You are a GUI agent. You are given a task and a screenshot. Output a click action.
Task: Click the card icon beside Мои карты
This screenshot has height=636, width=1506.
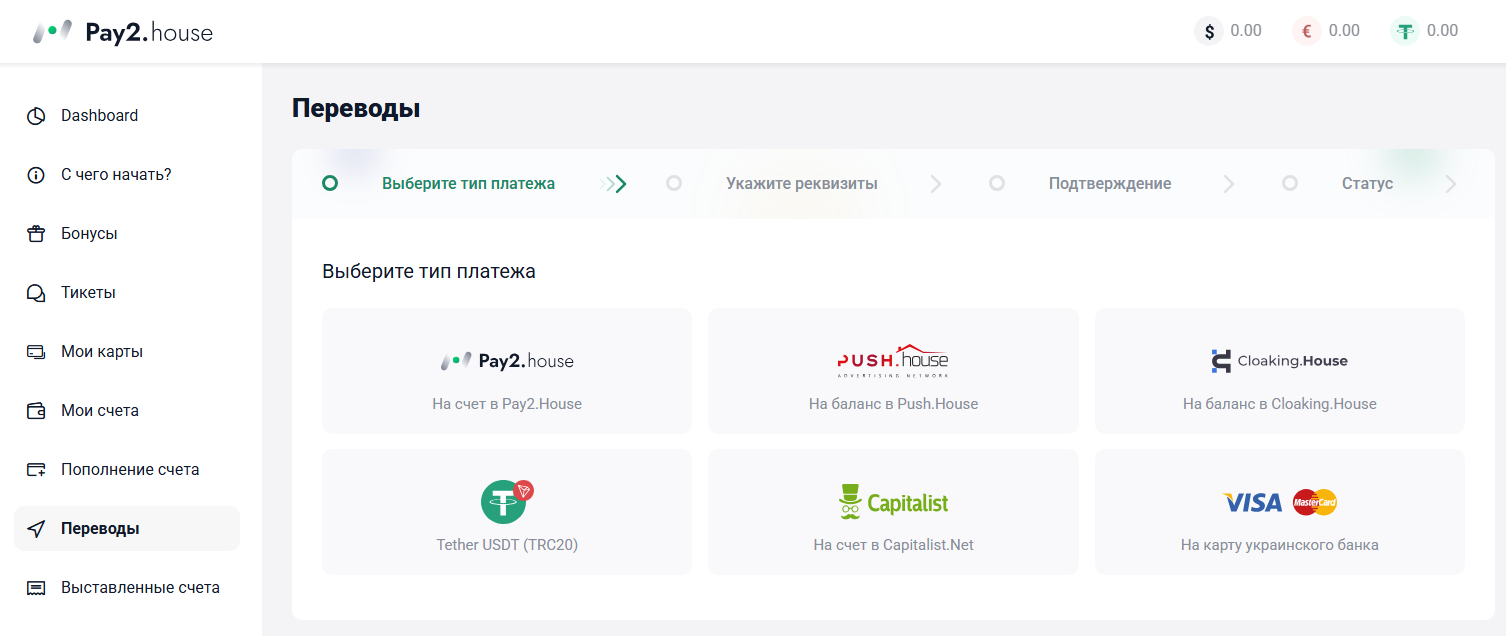point(36,352)
